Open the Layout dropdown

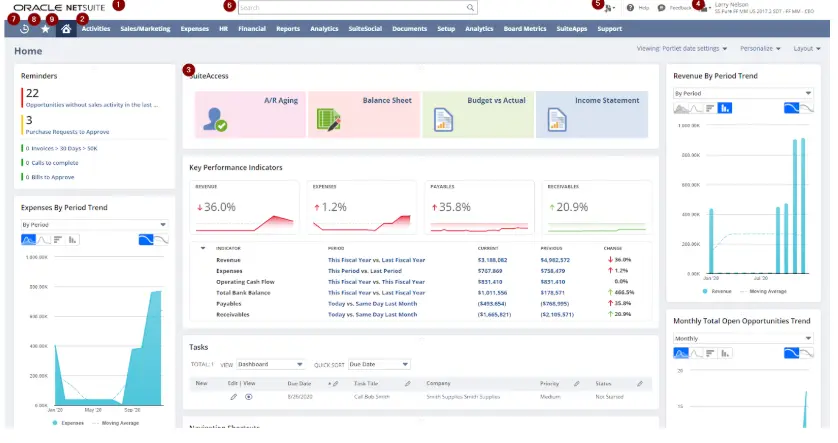tap(806, 49)
